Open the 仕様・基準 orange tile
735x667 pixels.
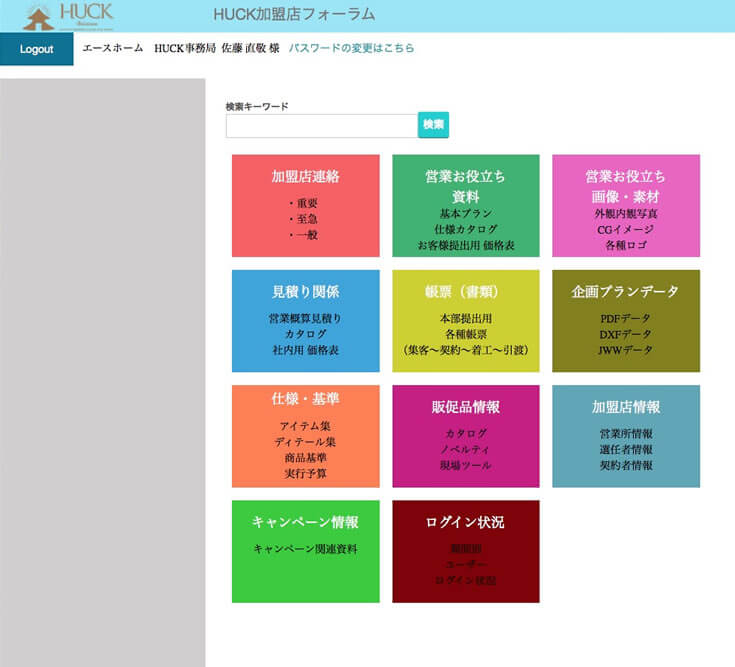[306, 436]
